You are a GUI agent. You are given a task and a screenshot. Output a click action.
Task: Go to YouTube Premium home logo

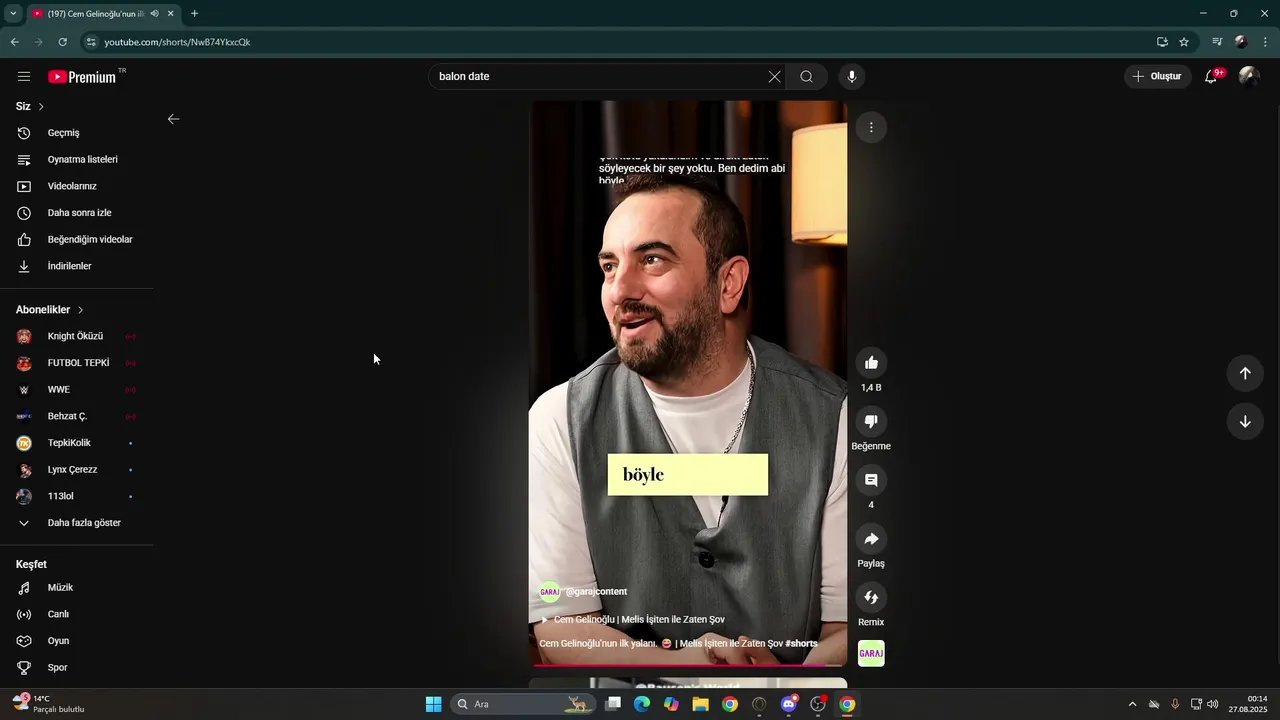(x=84, y=76)
